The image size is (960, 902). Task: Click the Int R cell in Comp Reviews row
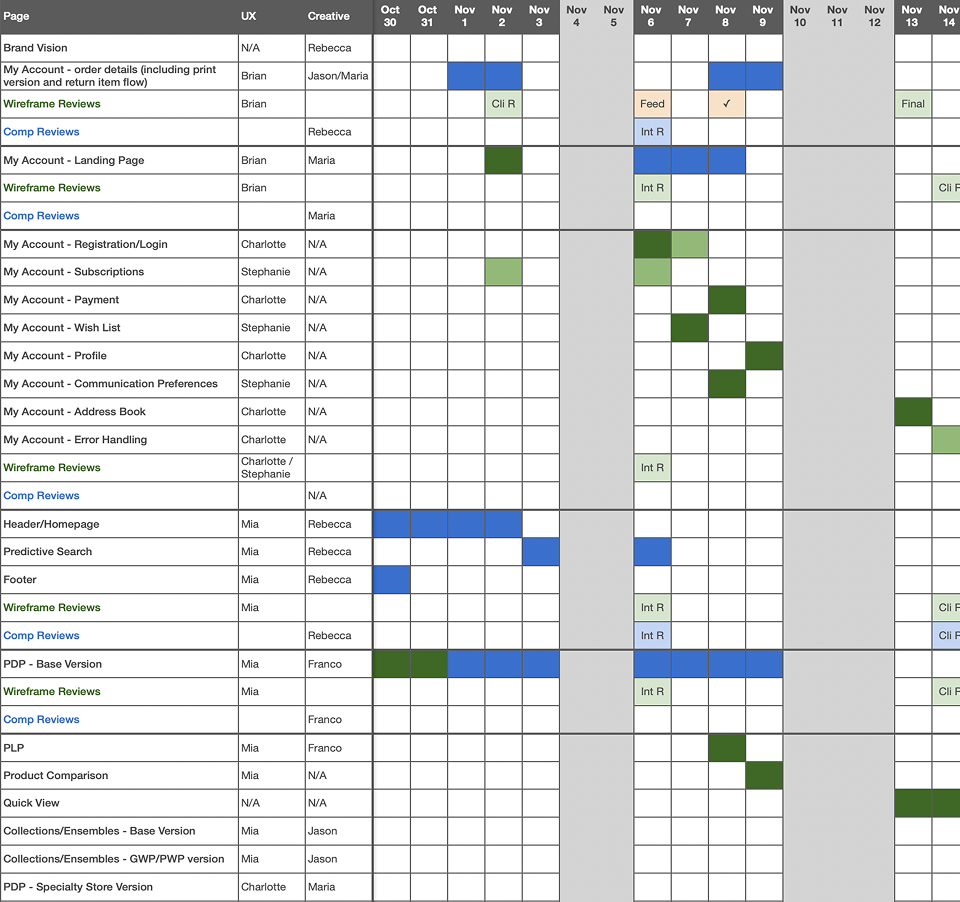(652, 131)
